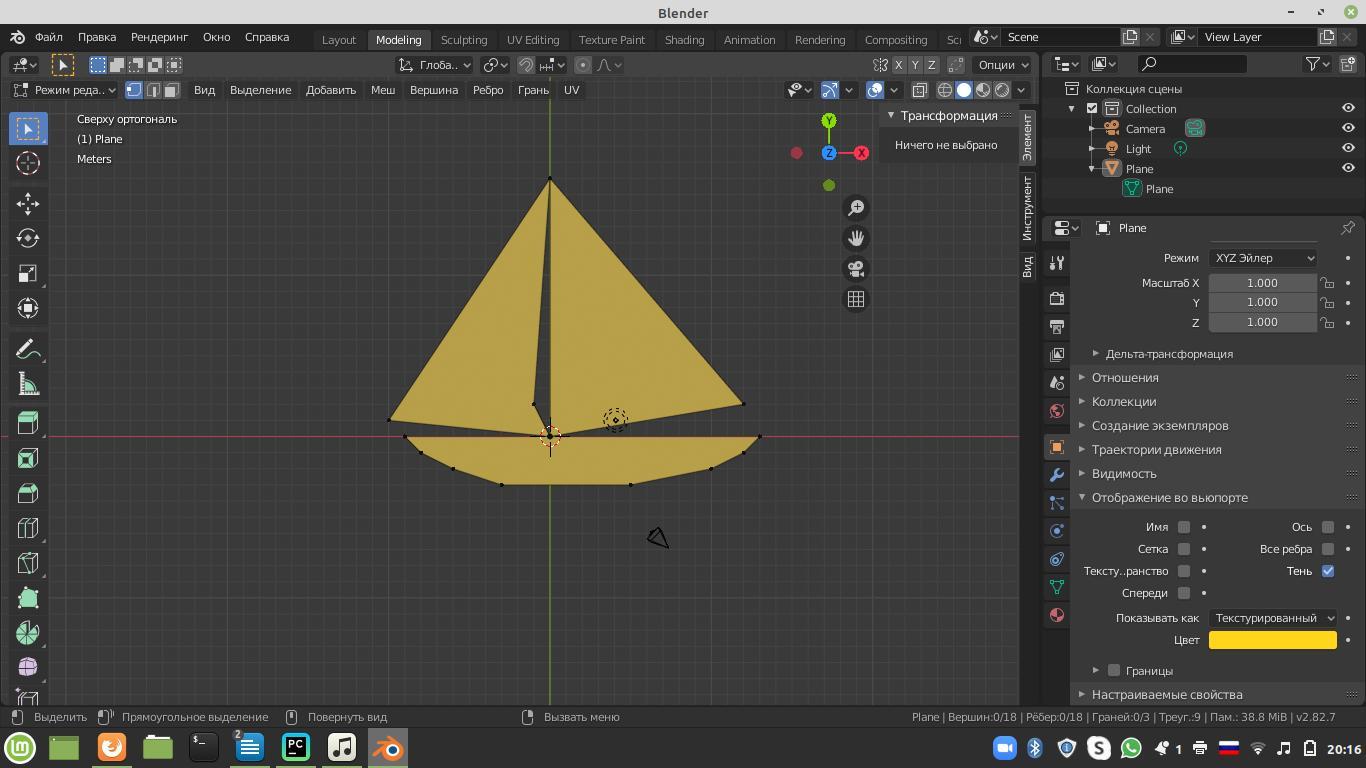Viewport: 1366px width, 768px height.
Task: Open the Рендеринг menu
Action: coord(159,37)
